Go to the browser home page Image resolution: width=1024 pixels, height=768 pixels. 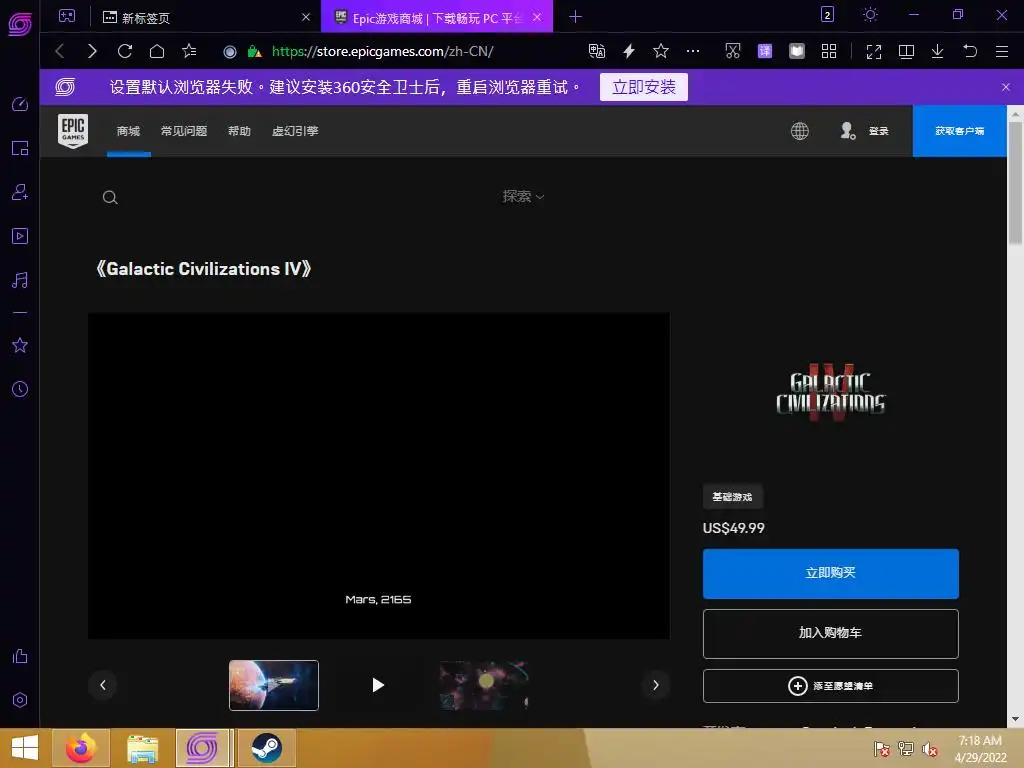[x=157, y=51]
